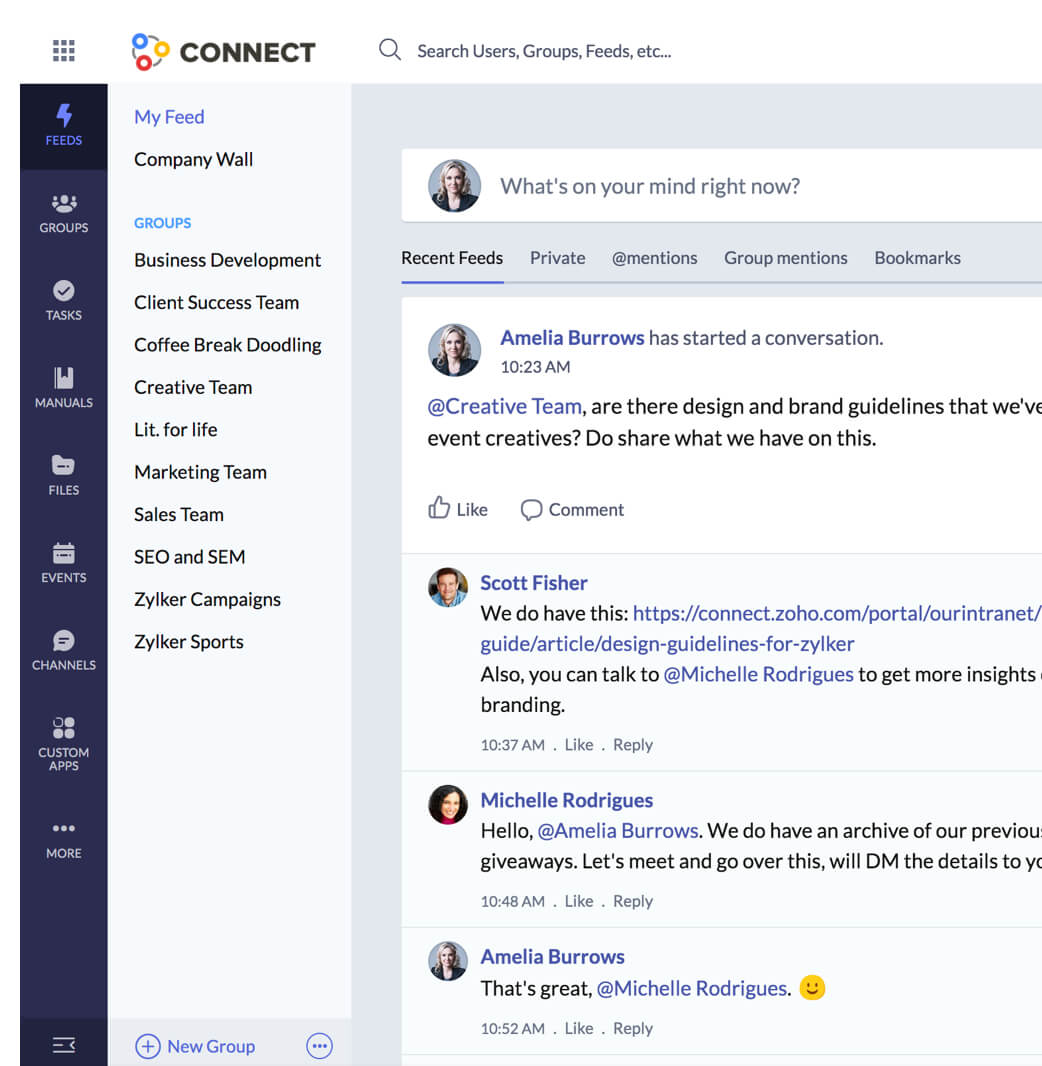Expand the More menu in sidebar
This screenshot has width=1042, height=1066.
point(64,840)
